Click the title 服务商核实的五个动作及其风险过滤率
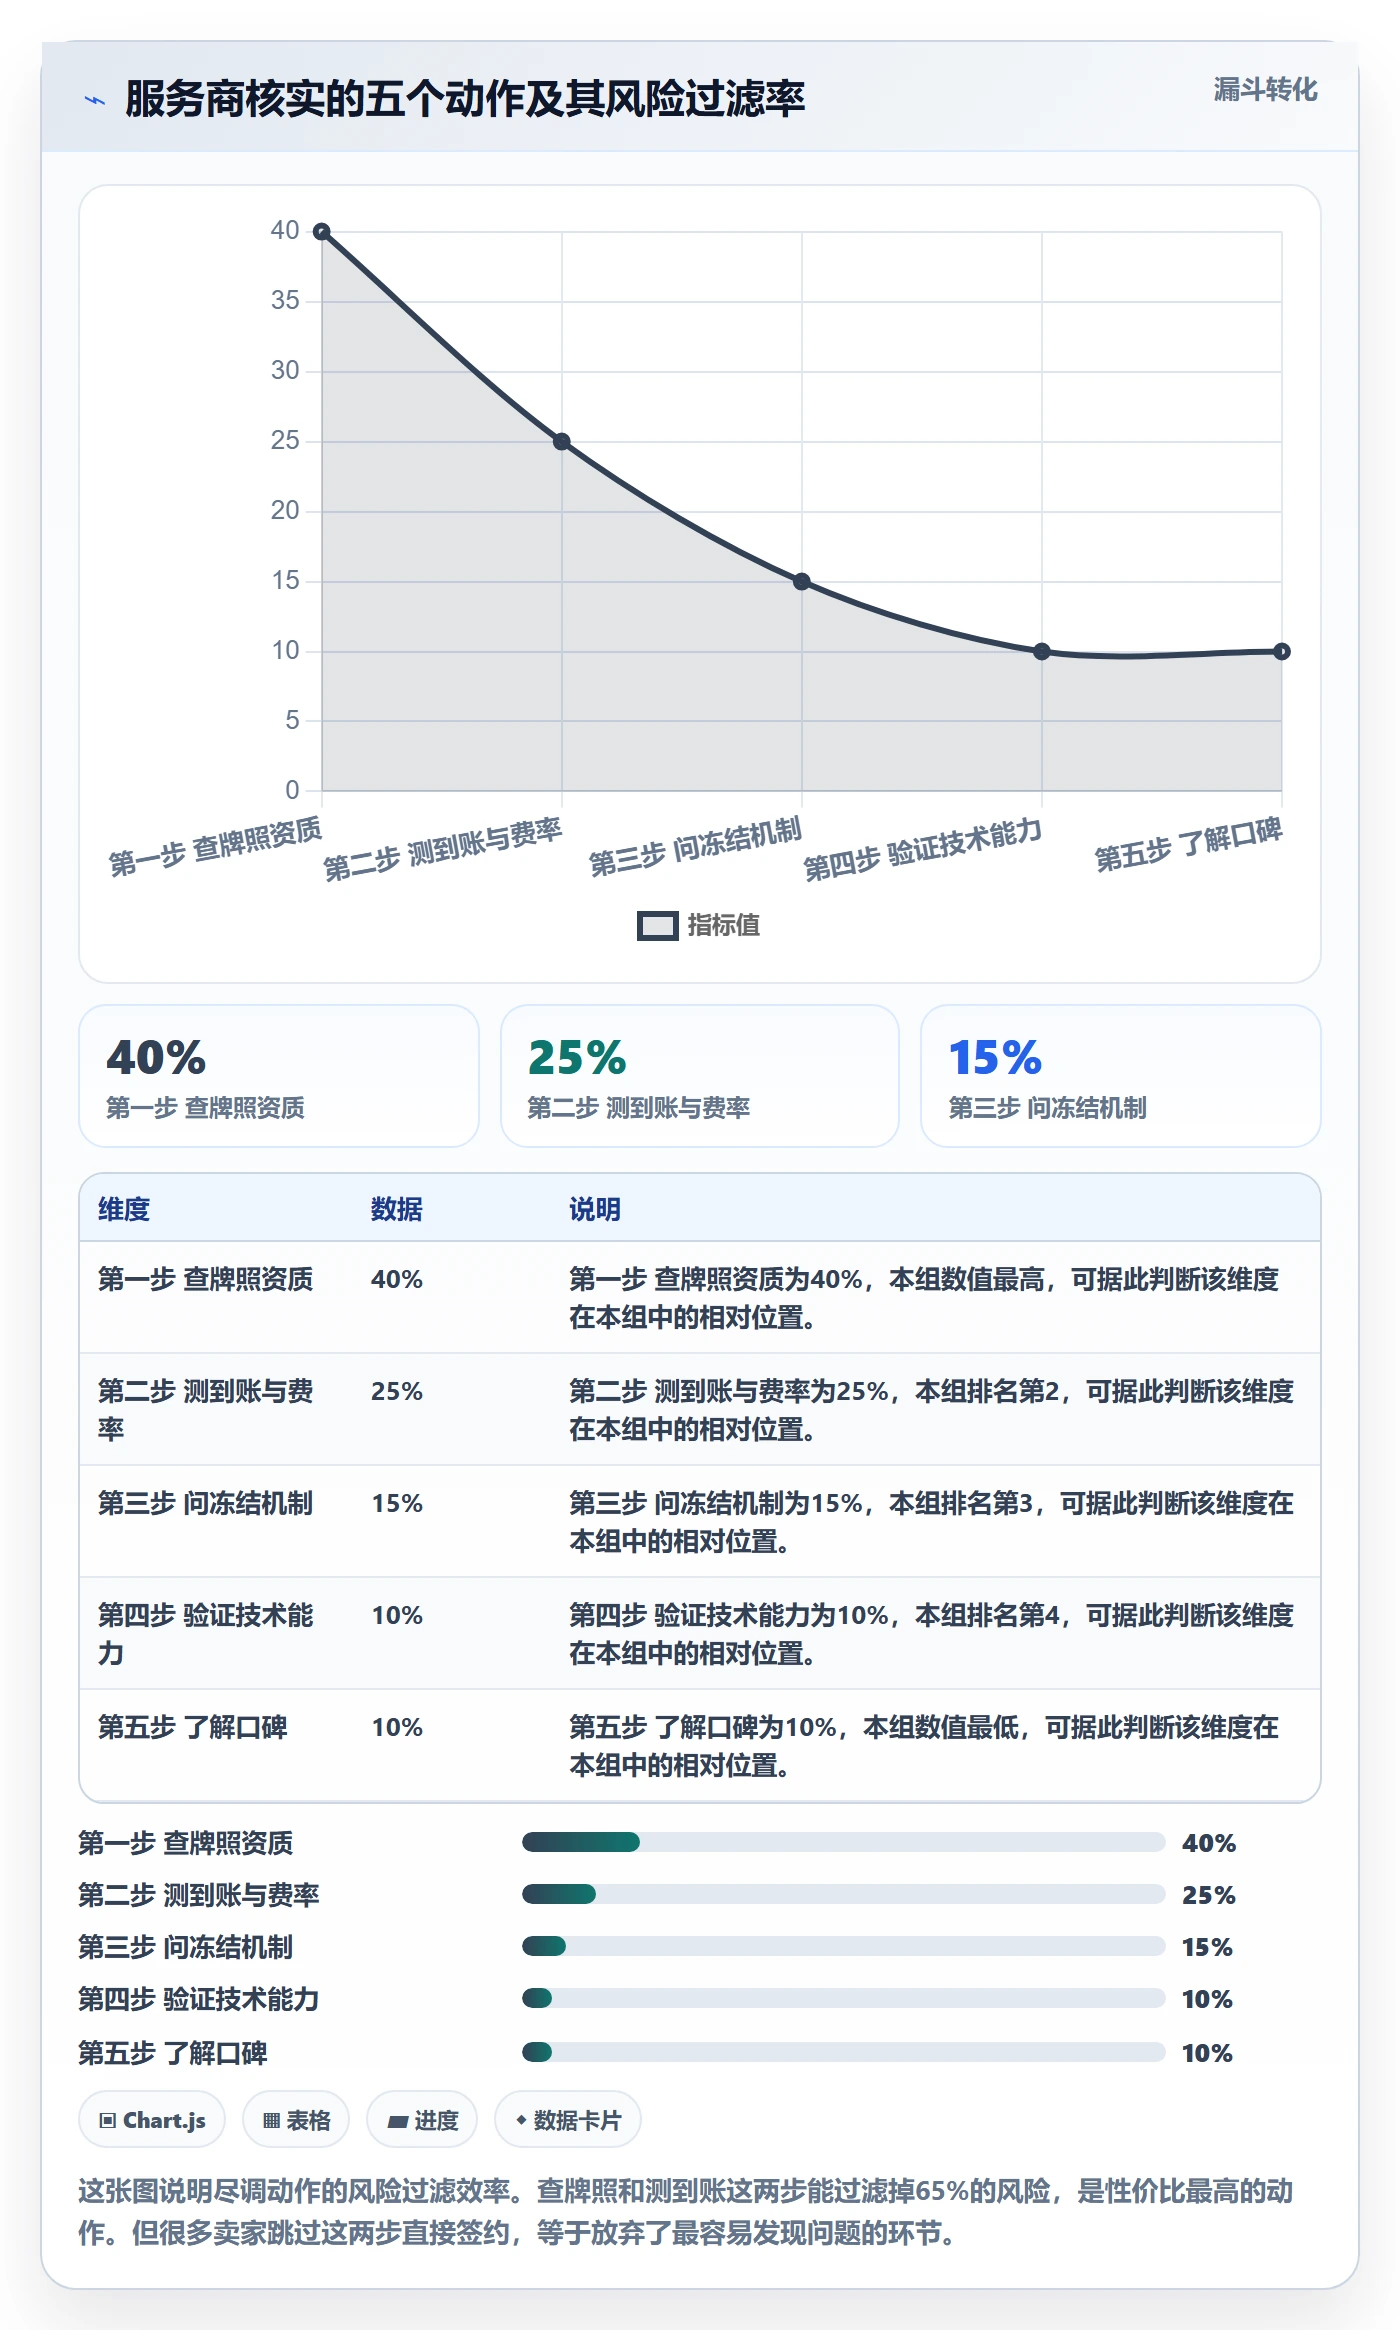 click(465, 99)
